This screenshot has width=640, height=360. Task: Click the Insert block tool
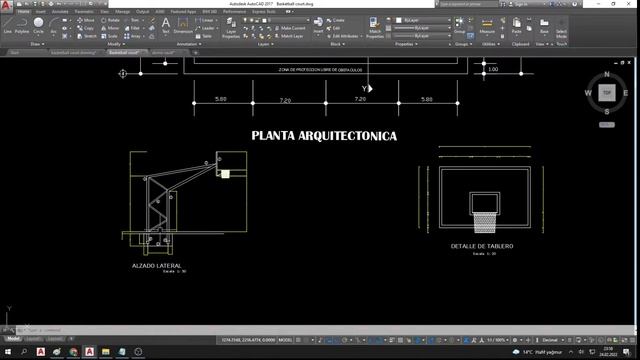[x=318, y=25]
